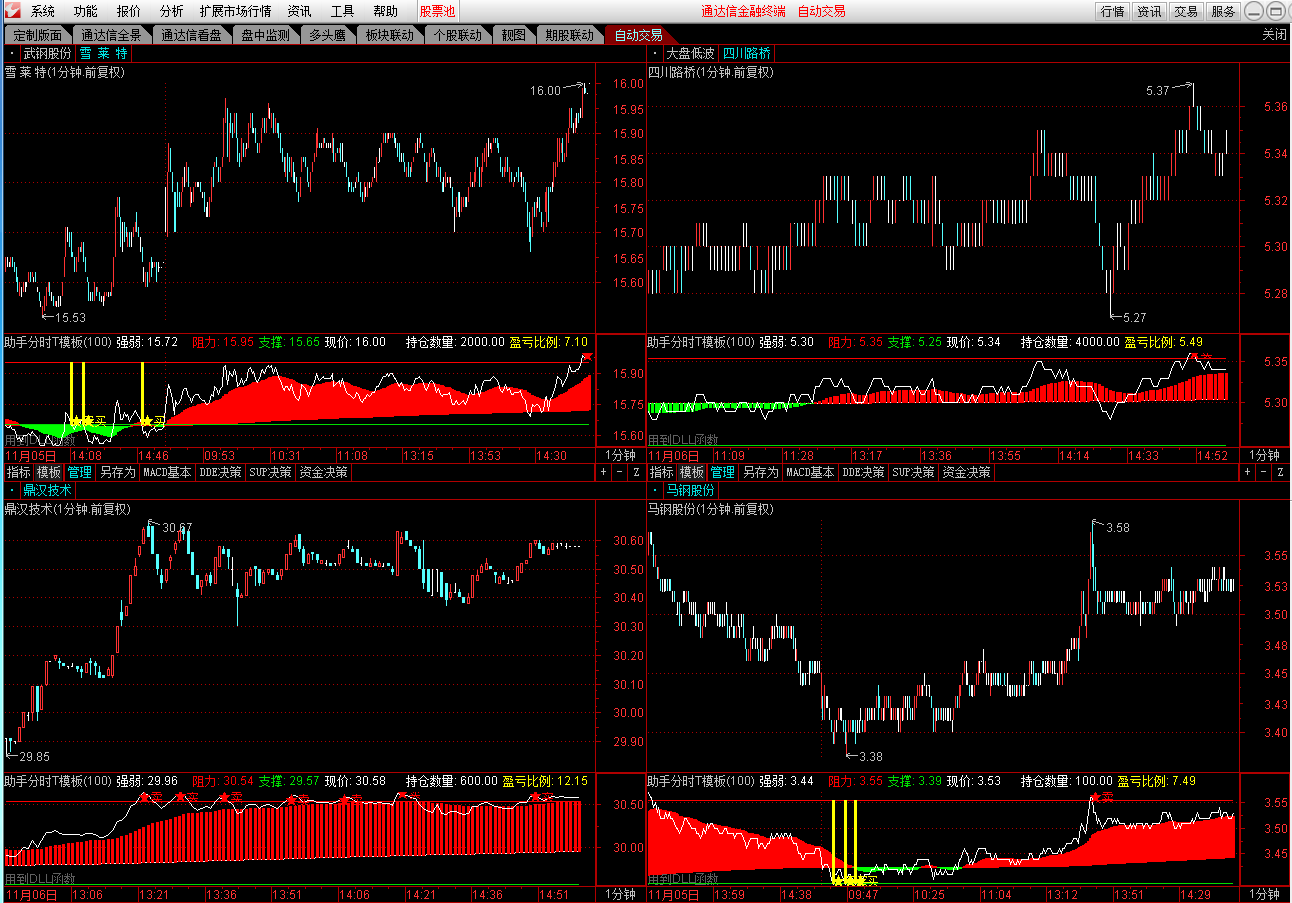Click the 16.00 price level on 雪莱特 axis
Viewport: 1292px width, 903px height.
[x=627, y=84]
